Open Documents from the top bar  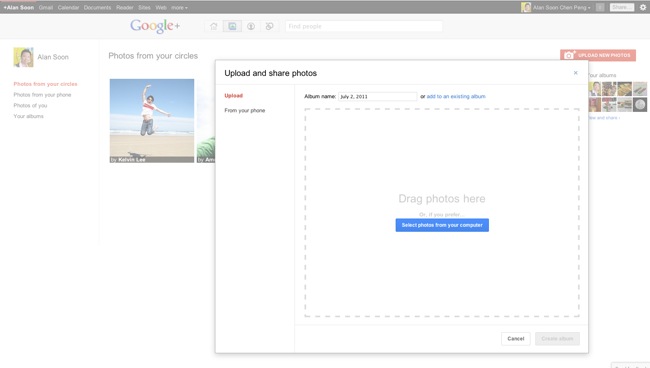pos(97,7)
